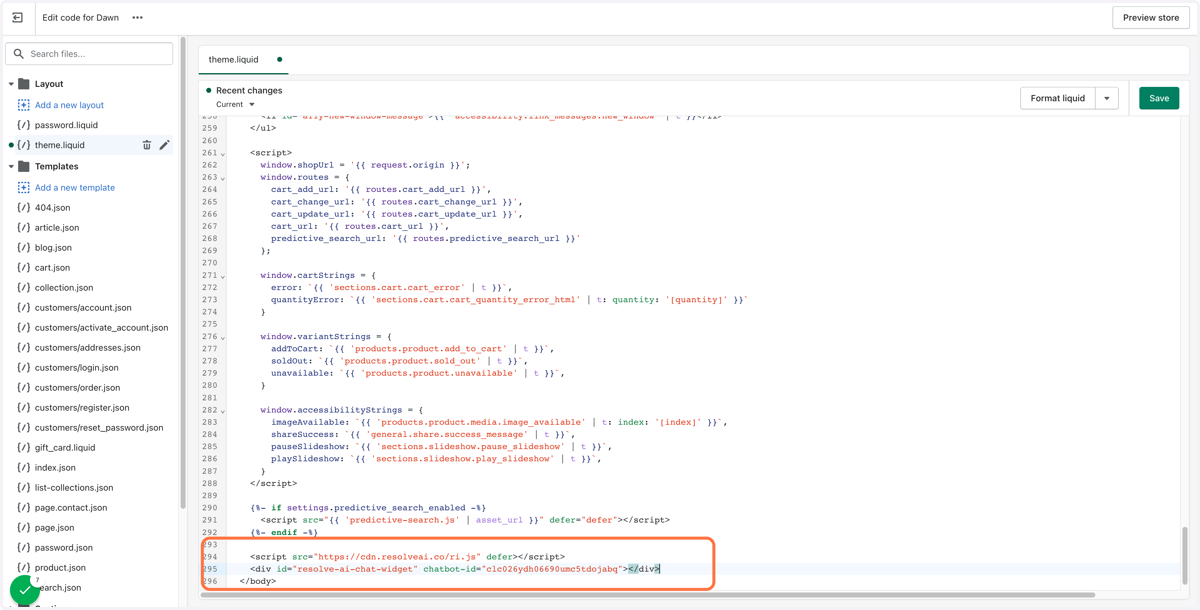The height and width of the screenshot is (610, 1200).
Task: Click the file icon beside 404.json
Action: point(24,207)
